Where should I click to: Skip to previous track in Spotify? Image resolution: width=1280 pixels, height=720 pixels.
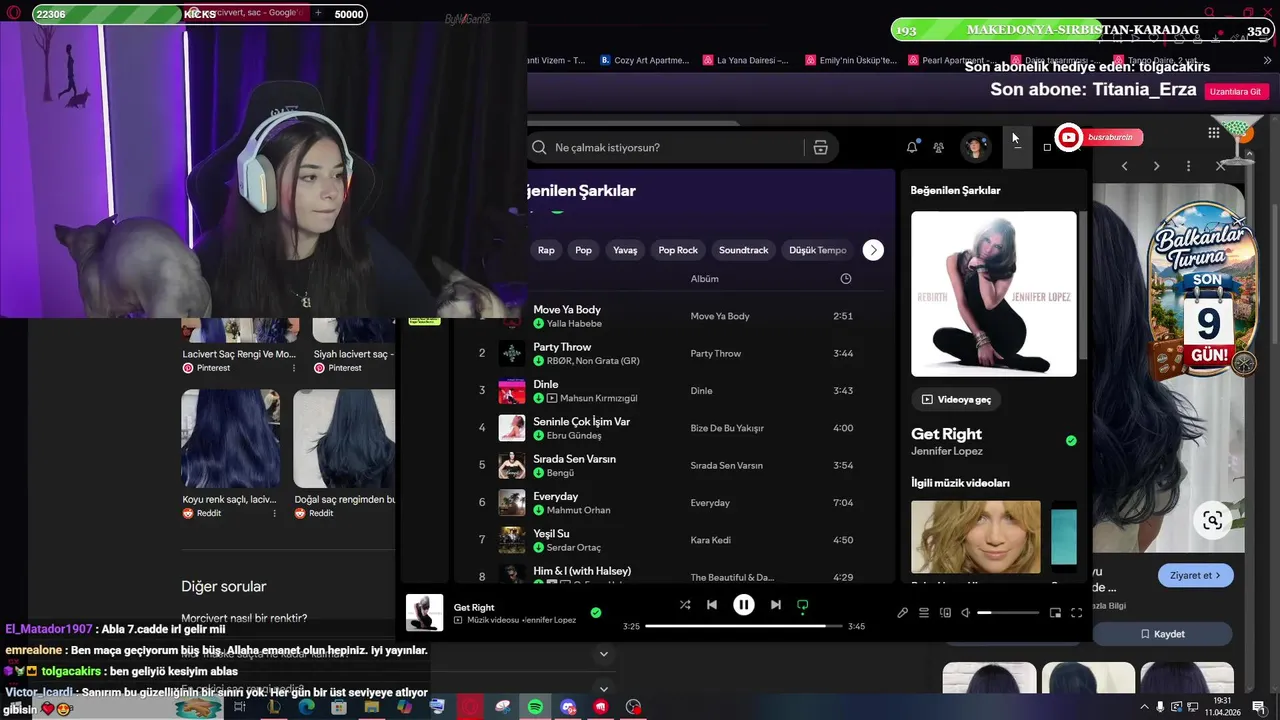click(x=712, y=605)
